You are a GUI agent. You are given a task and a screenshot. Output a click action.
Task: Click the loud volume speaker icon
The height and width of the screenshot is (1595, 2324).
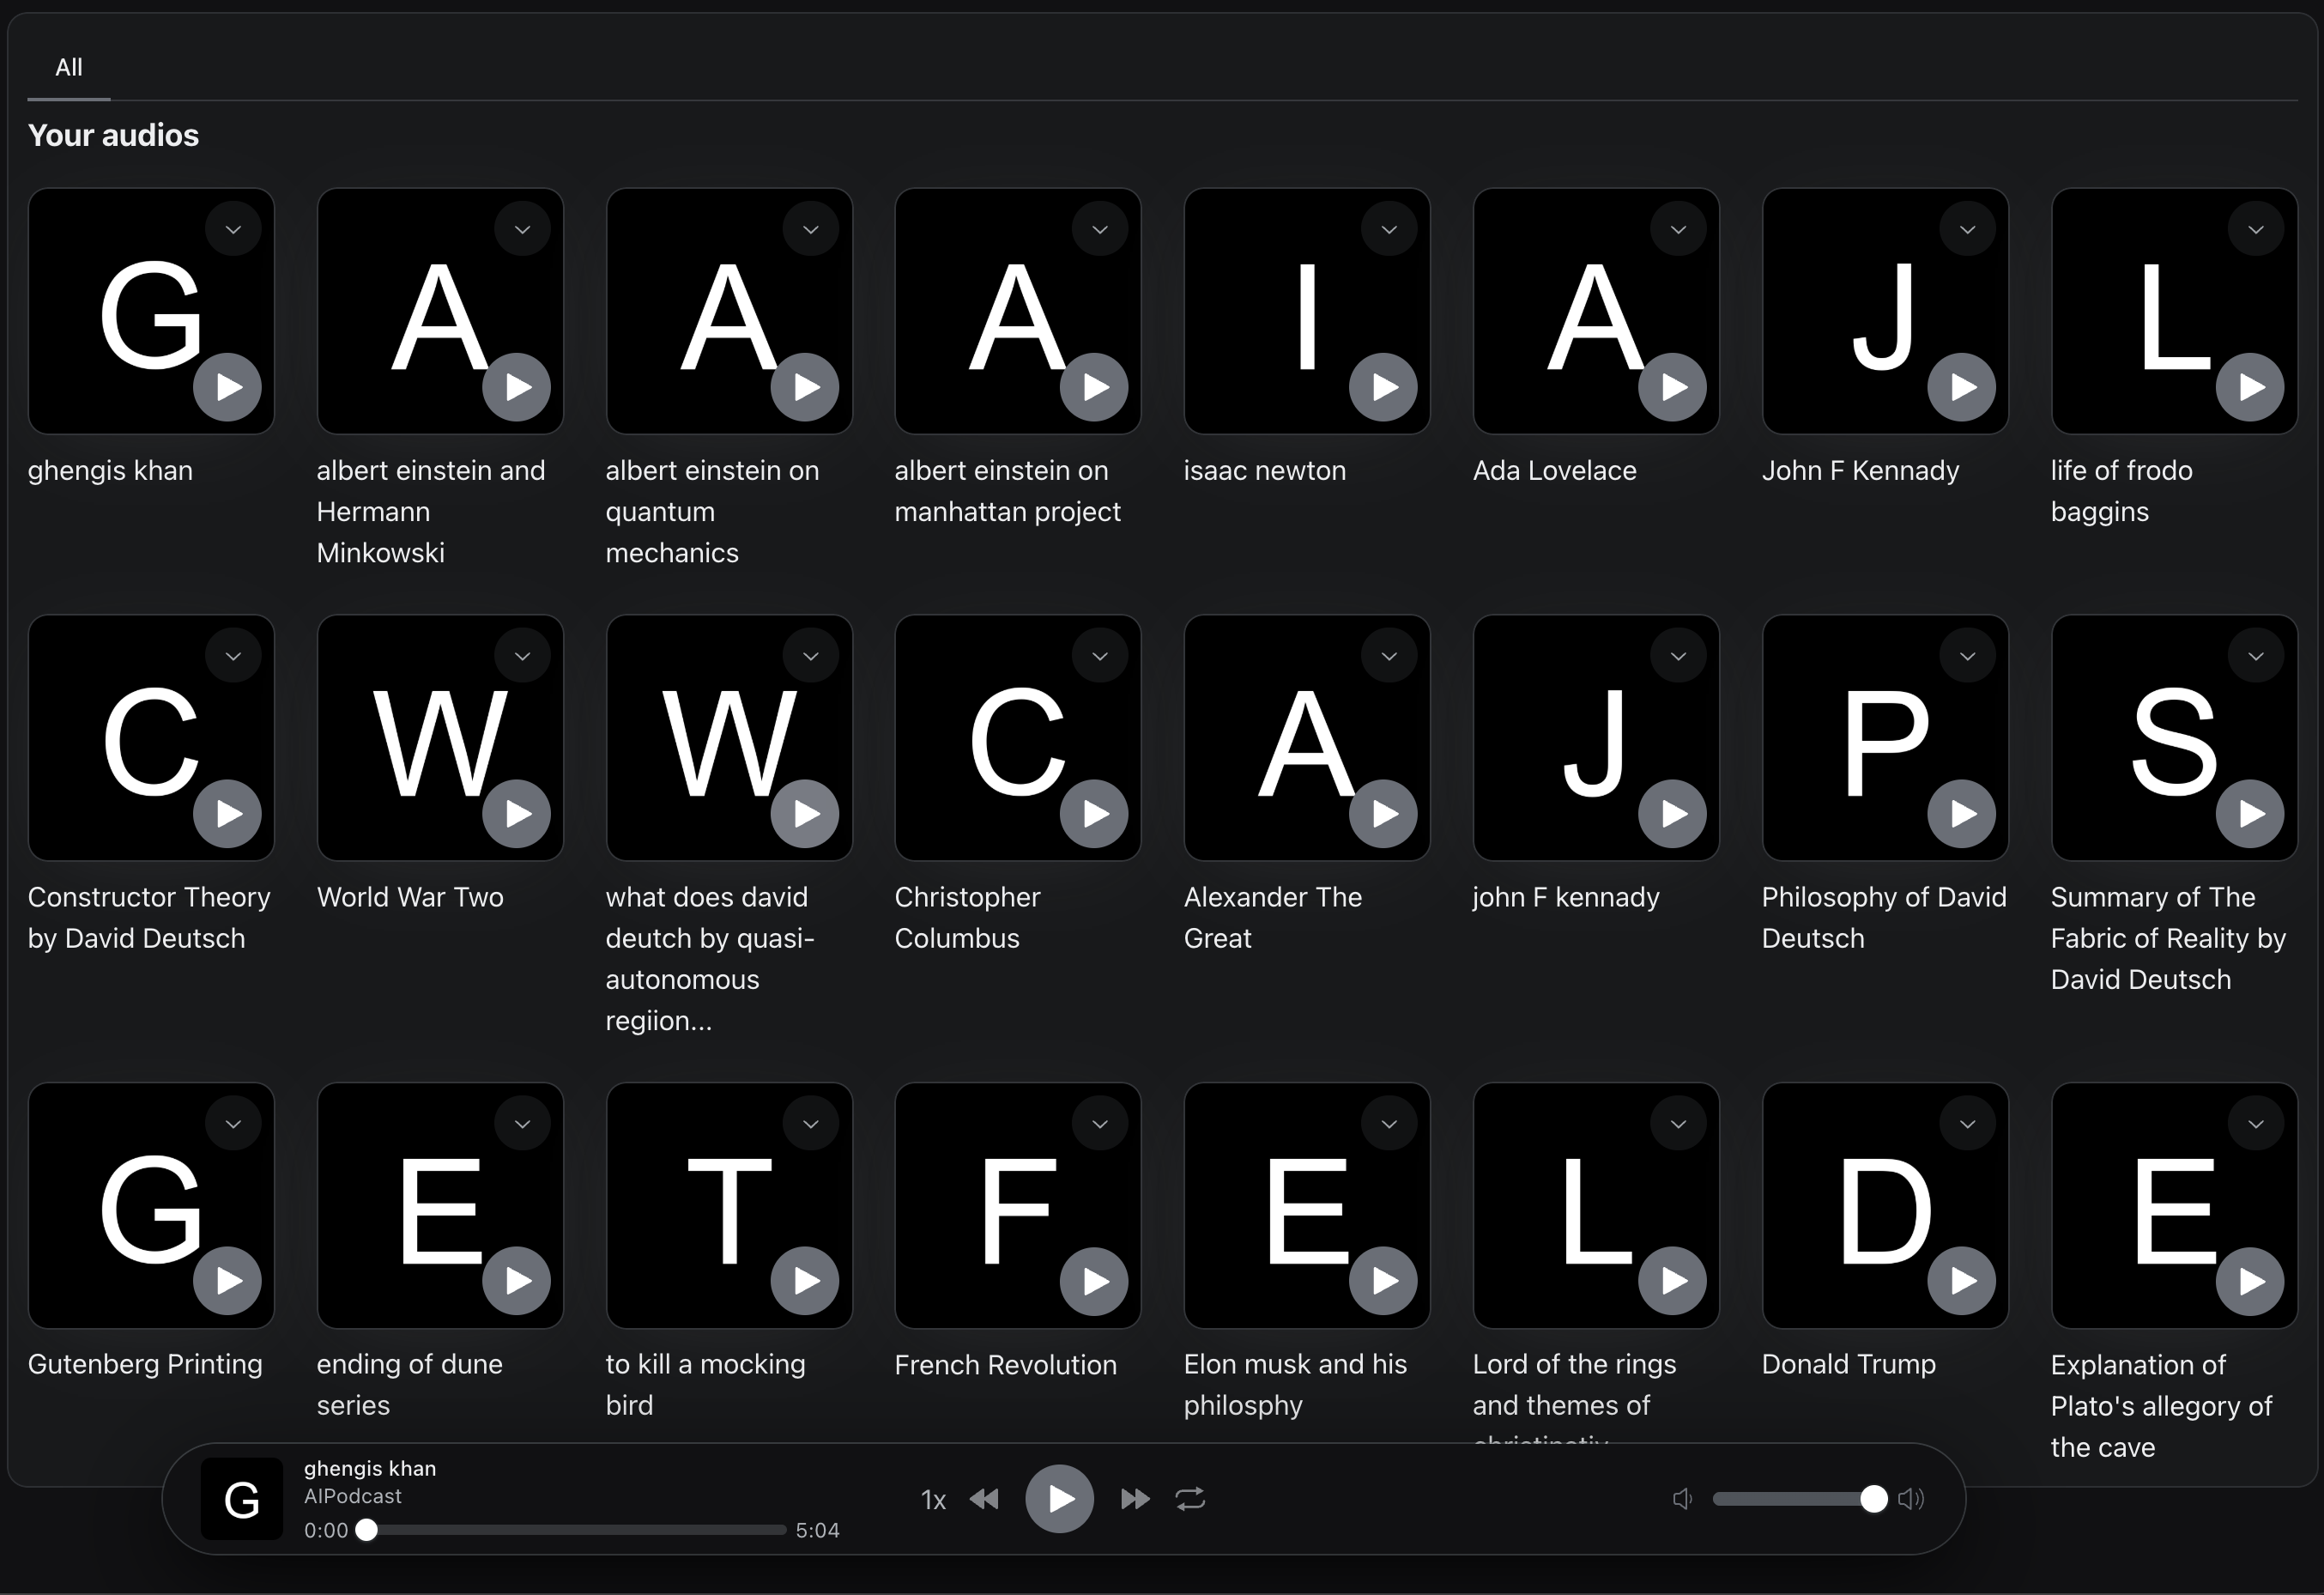coord(1910,1499)
